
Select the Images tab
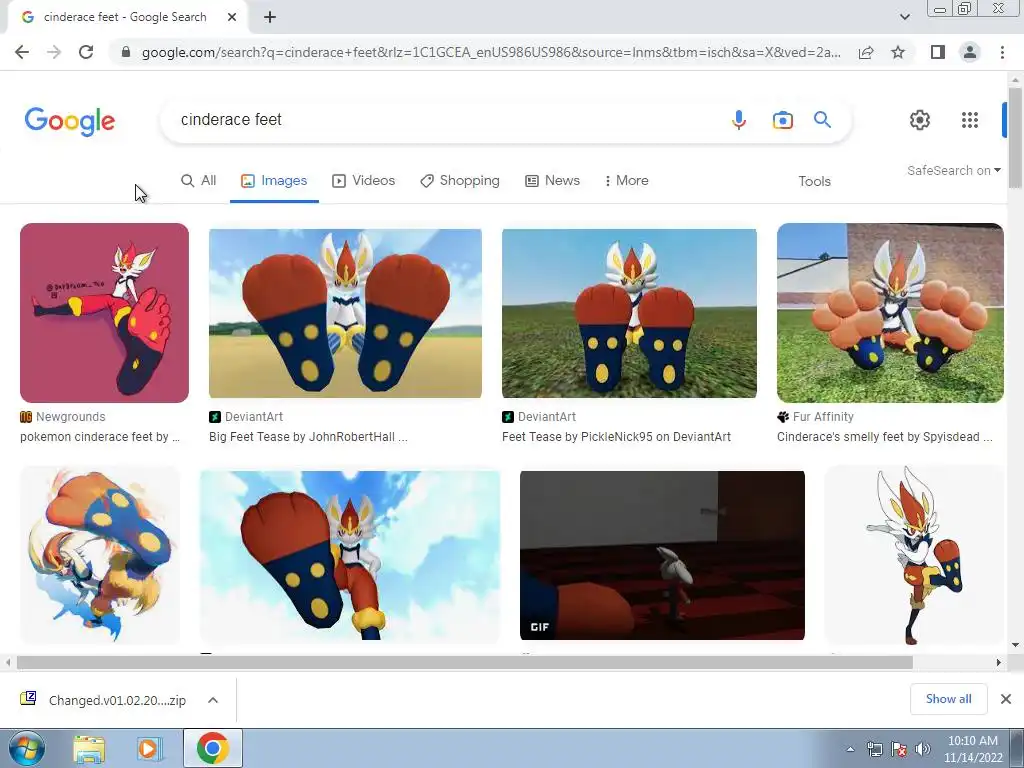pos(274,181)
